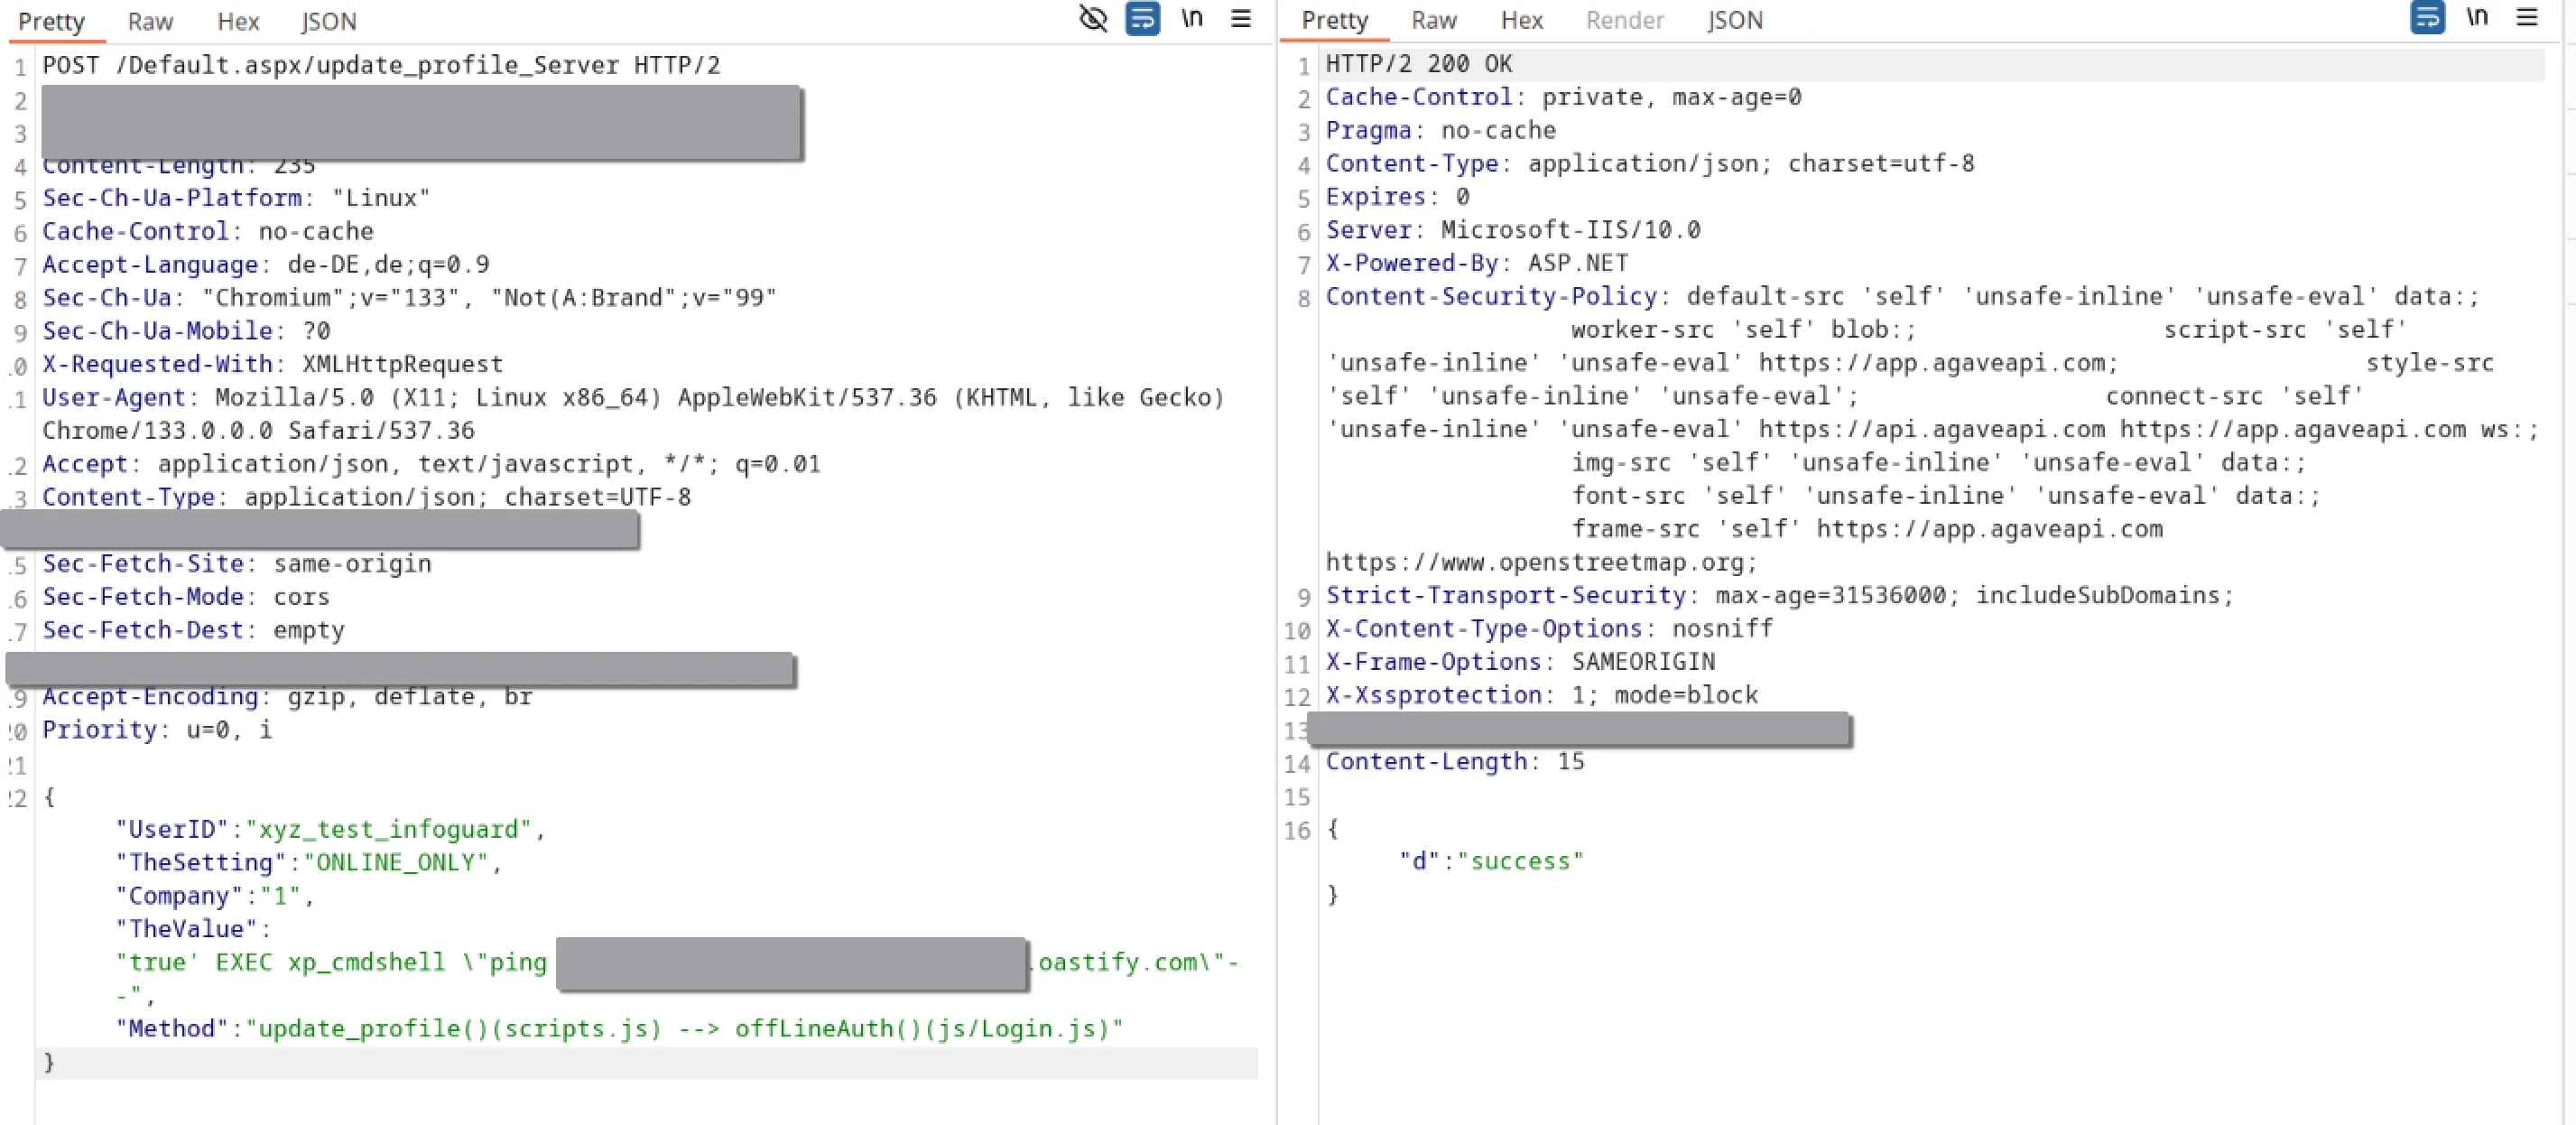
Task: Switch request view to Hex tab
Action: point(238,22)
